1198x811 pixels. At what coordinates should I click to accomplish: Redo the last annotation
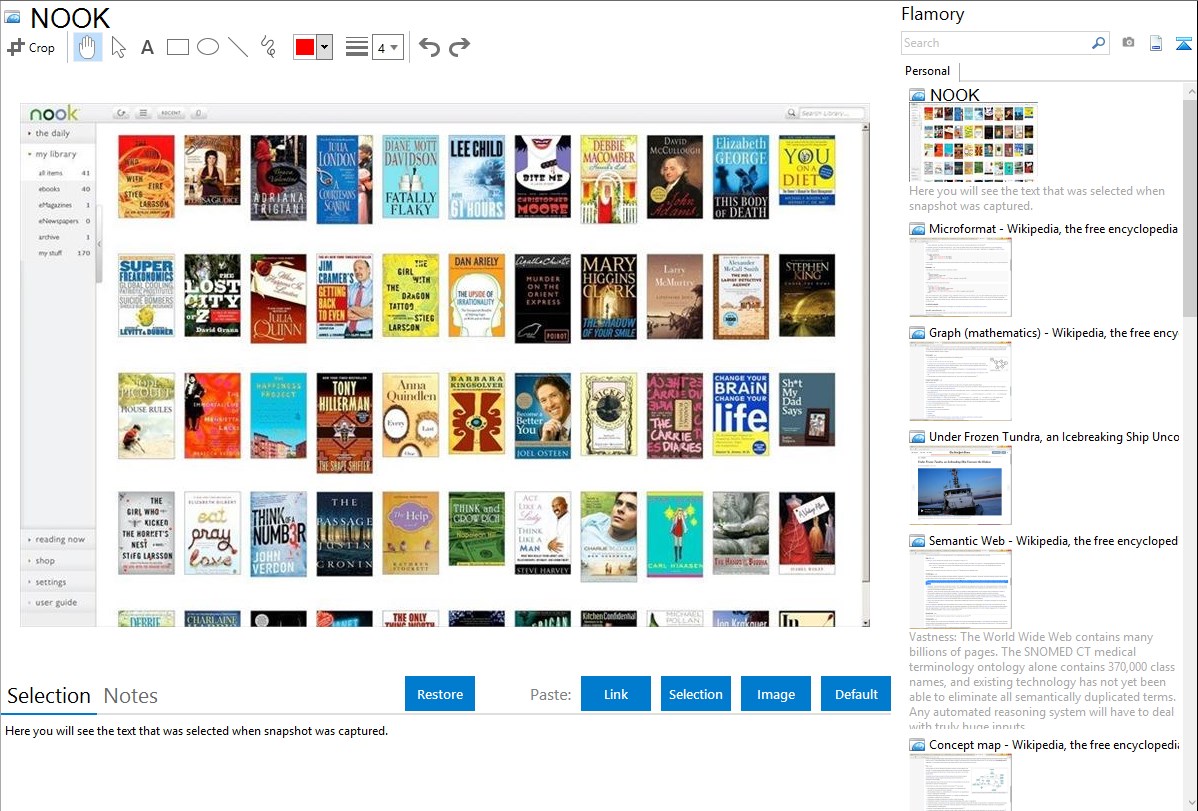[x=459, y=47]
